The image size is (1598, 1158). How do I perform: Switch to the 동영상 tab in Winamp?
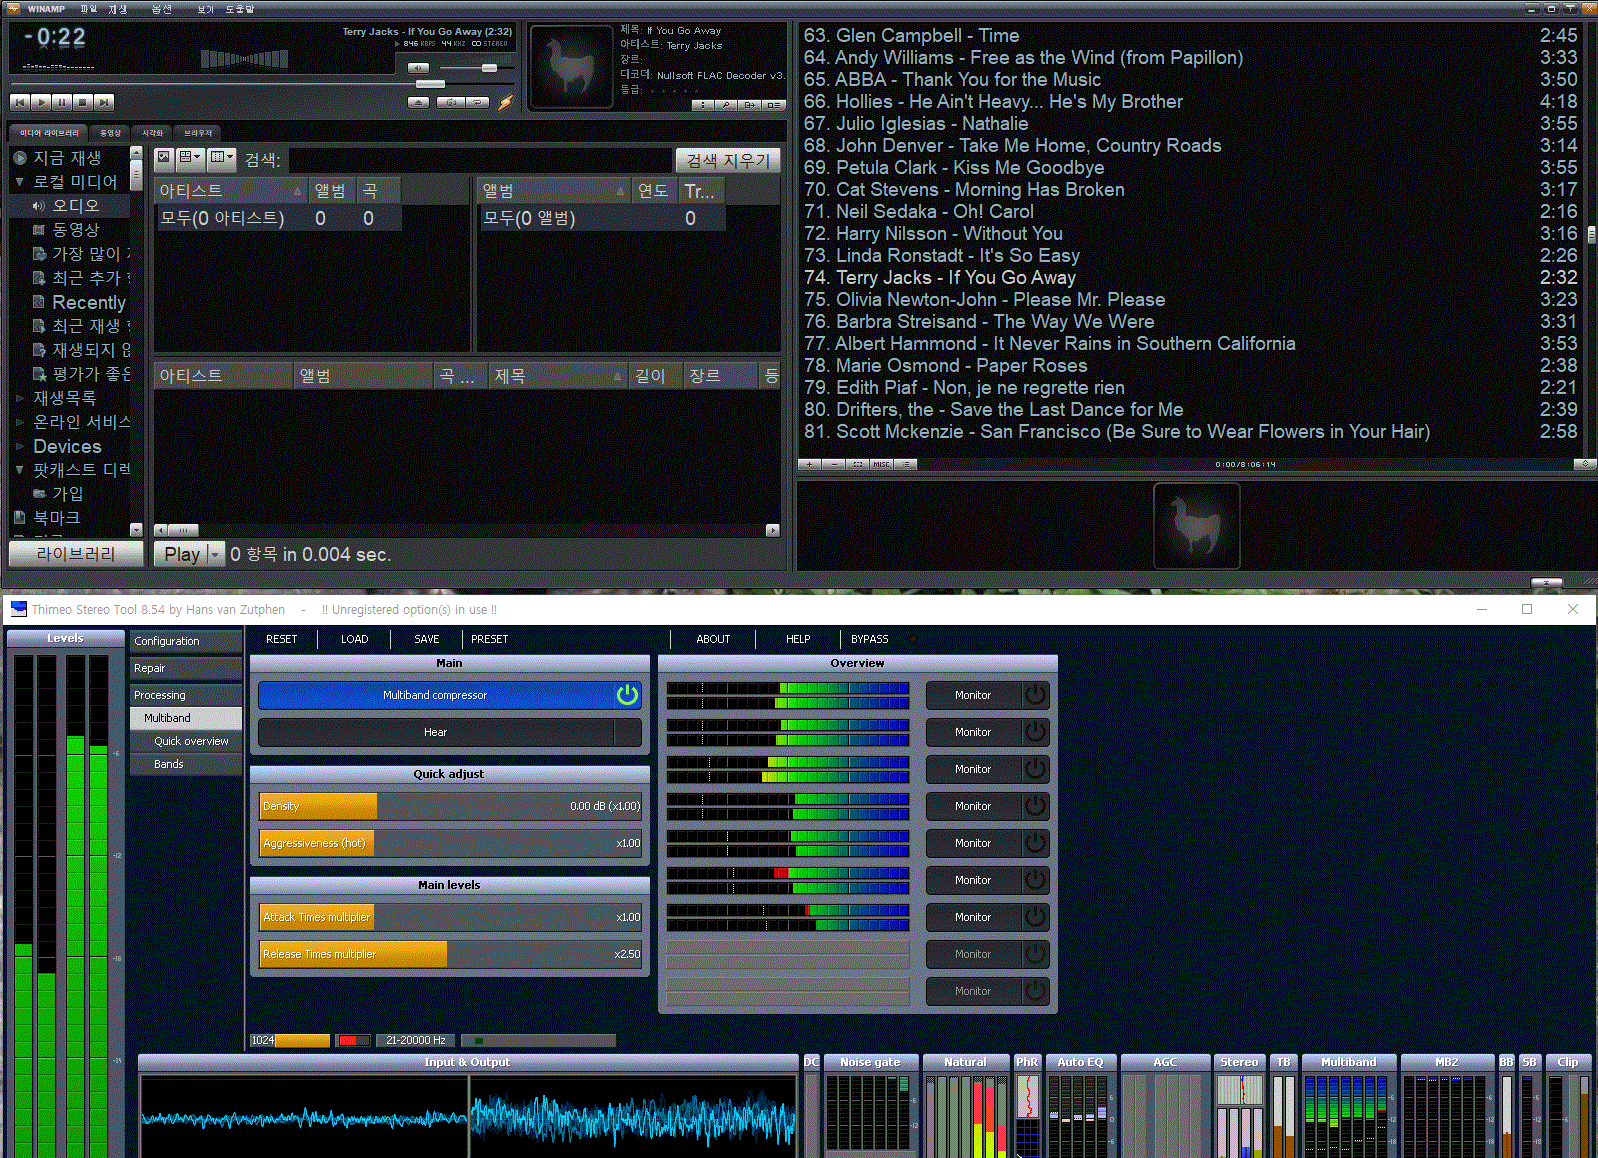(x=110, y=133)
